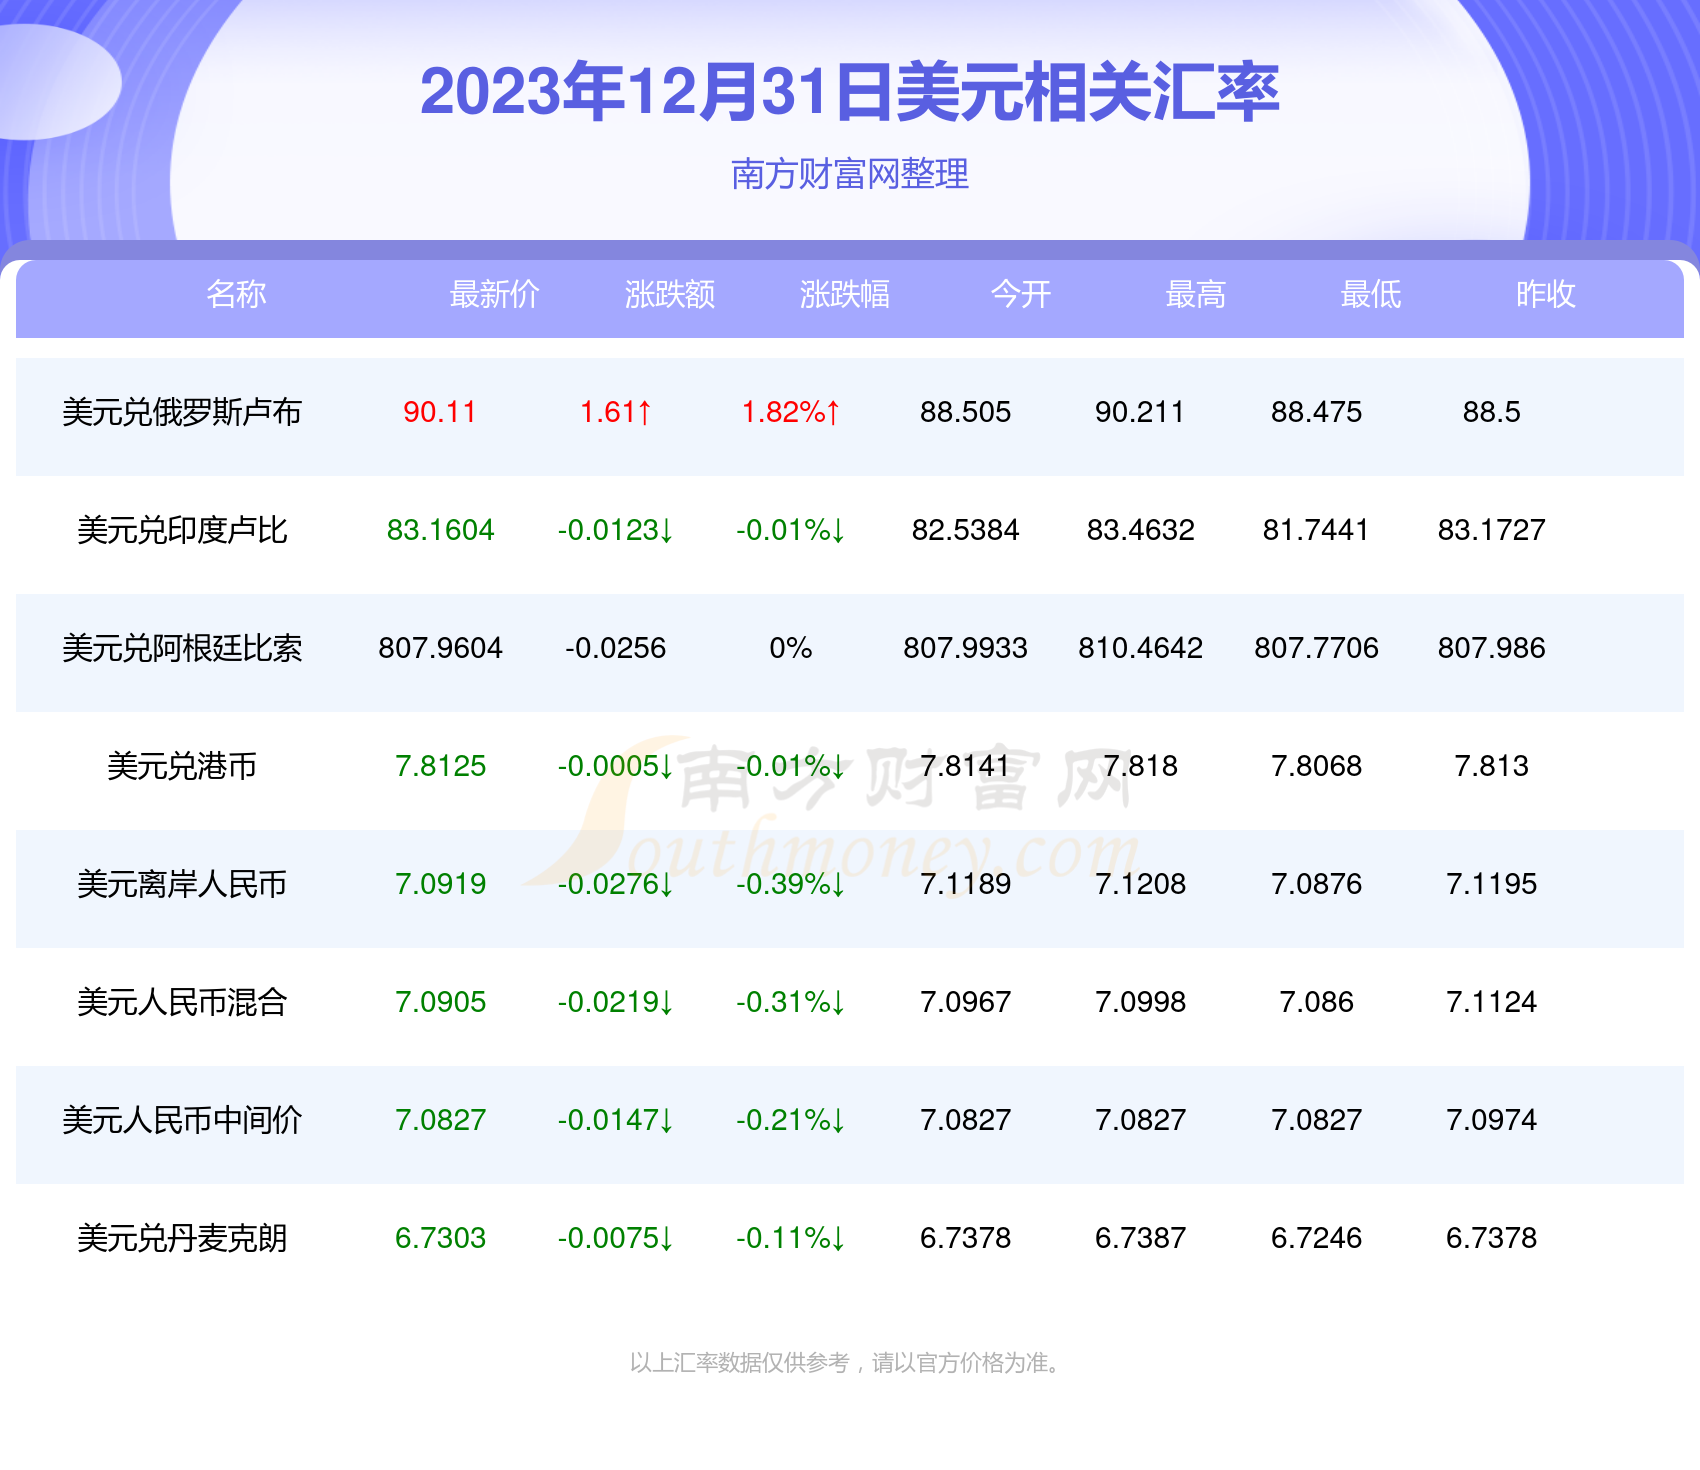This screenshot has height=1470, width=1700.
Task: Click the 最高 column header
Action: click(1195, 294)
